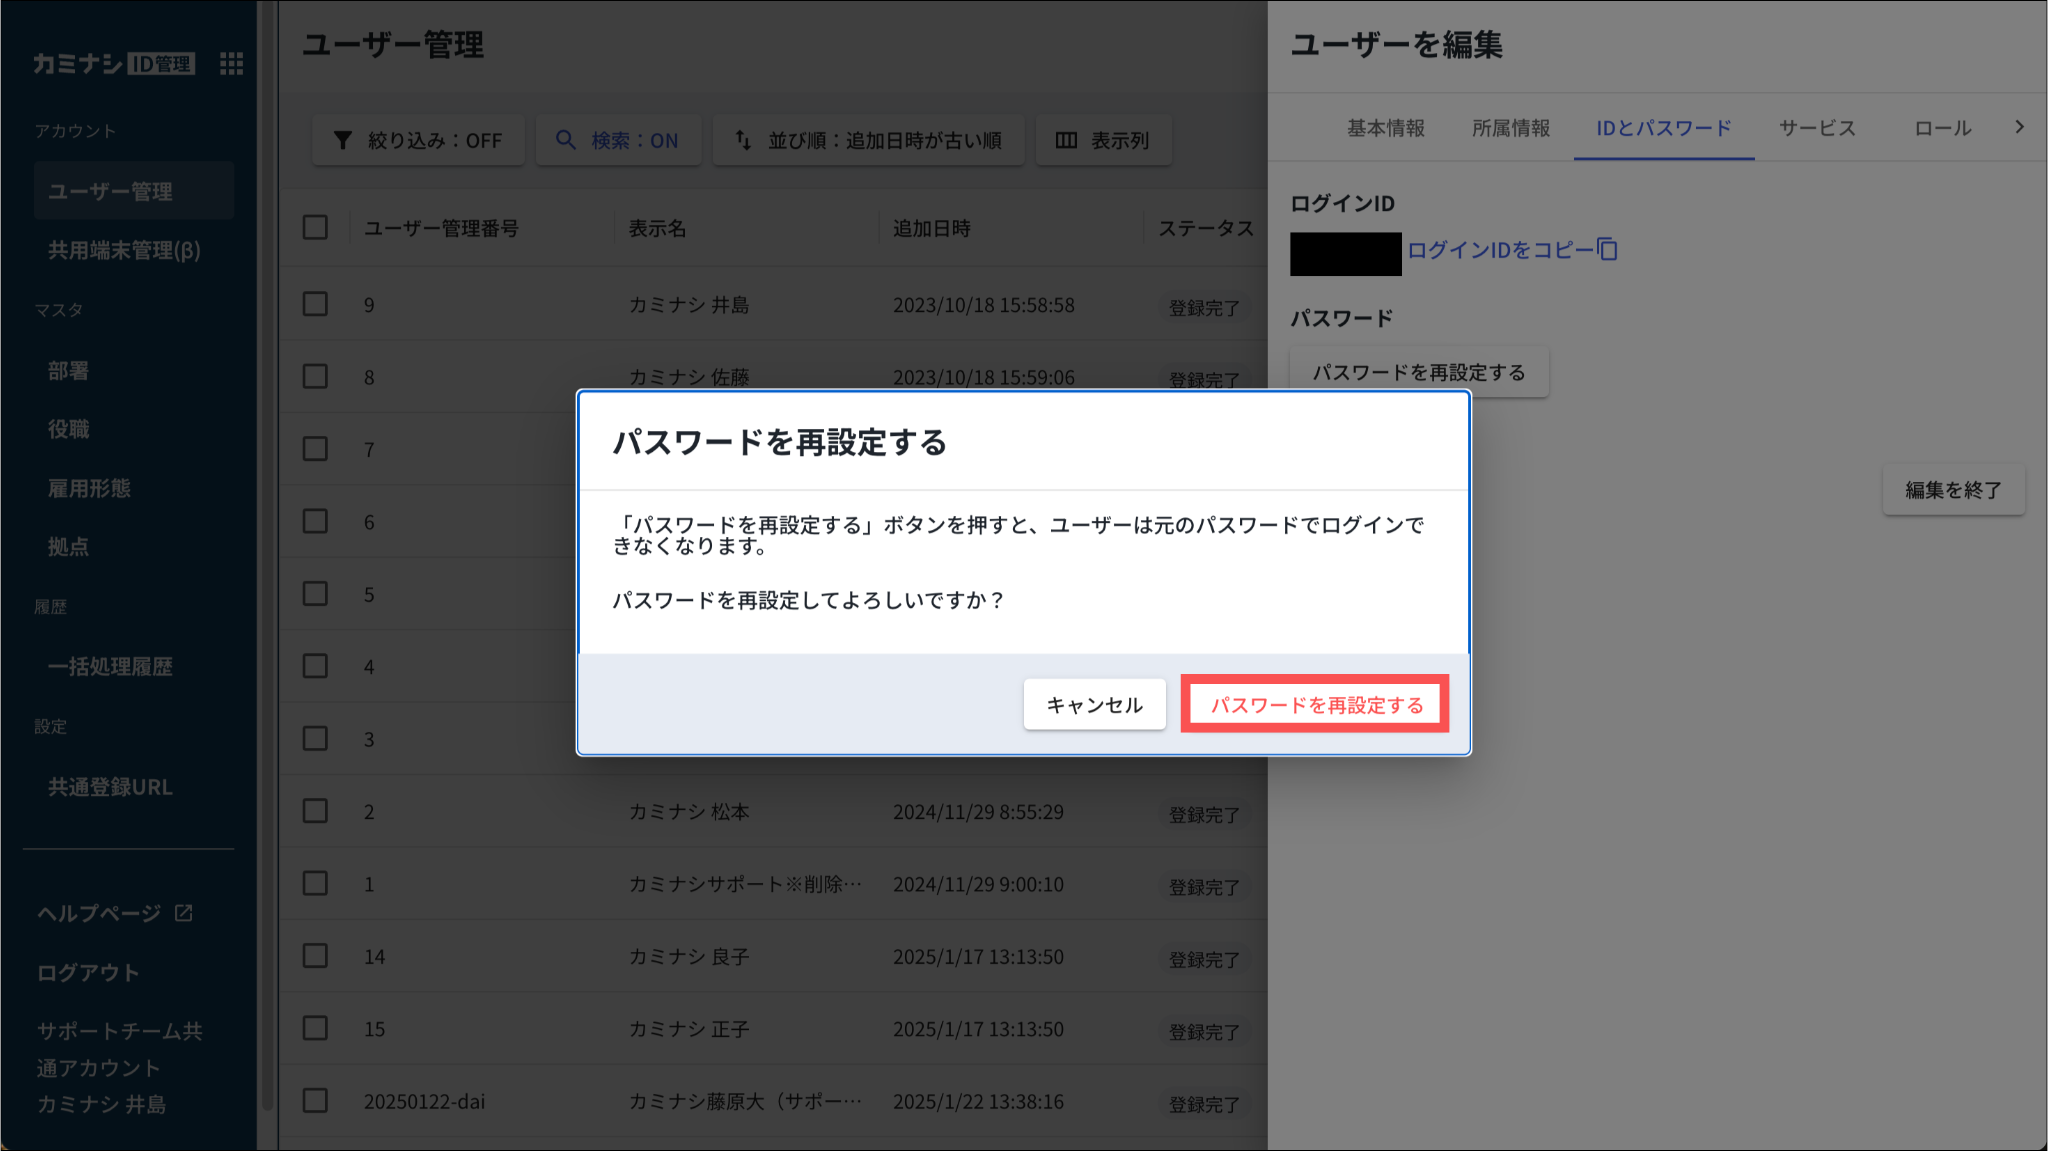
Task: Click the filter funnel icon
Action: 342,140
